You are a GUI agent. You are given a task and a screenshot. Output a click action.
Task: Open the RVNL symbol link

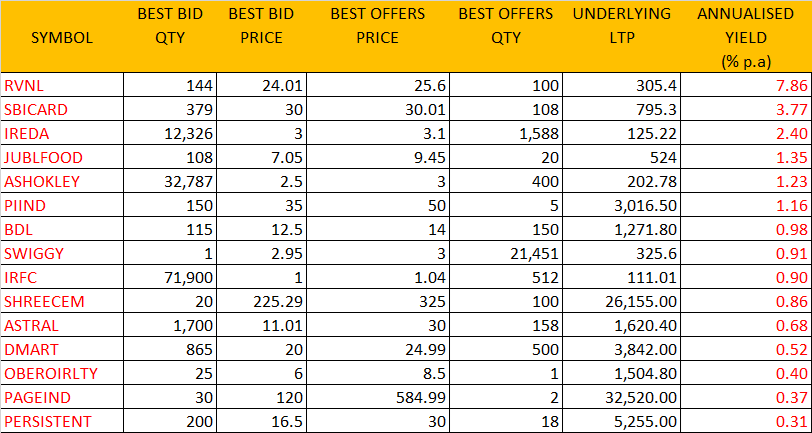[x=22, y=87]
